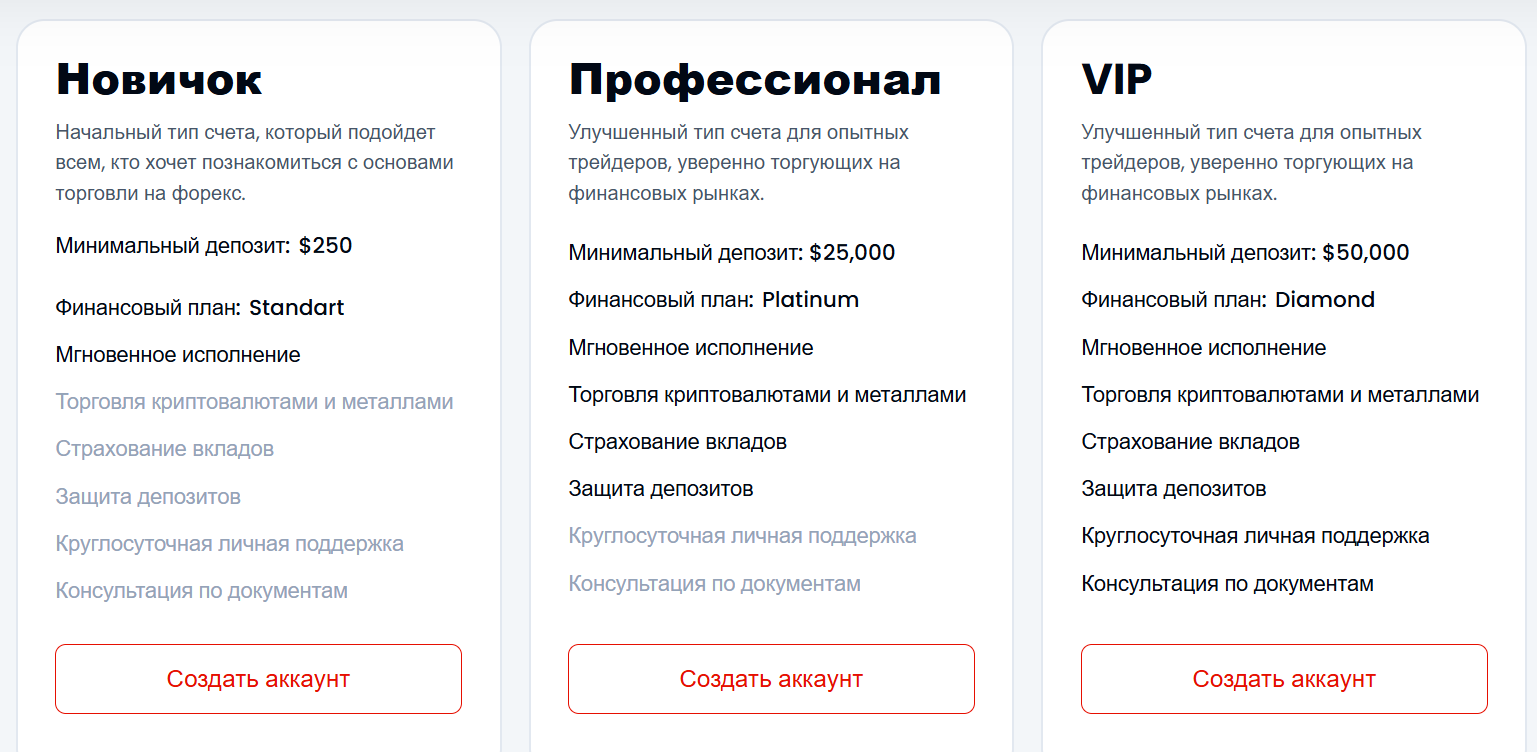This screenshot has height=752, width=1537.
Task: Click the Профессионал plan title
Action: pos(755,80)
